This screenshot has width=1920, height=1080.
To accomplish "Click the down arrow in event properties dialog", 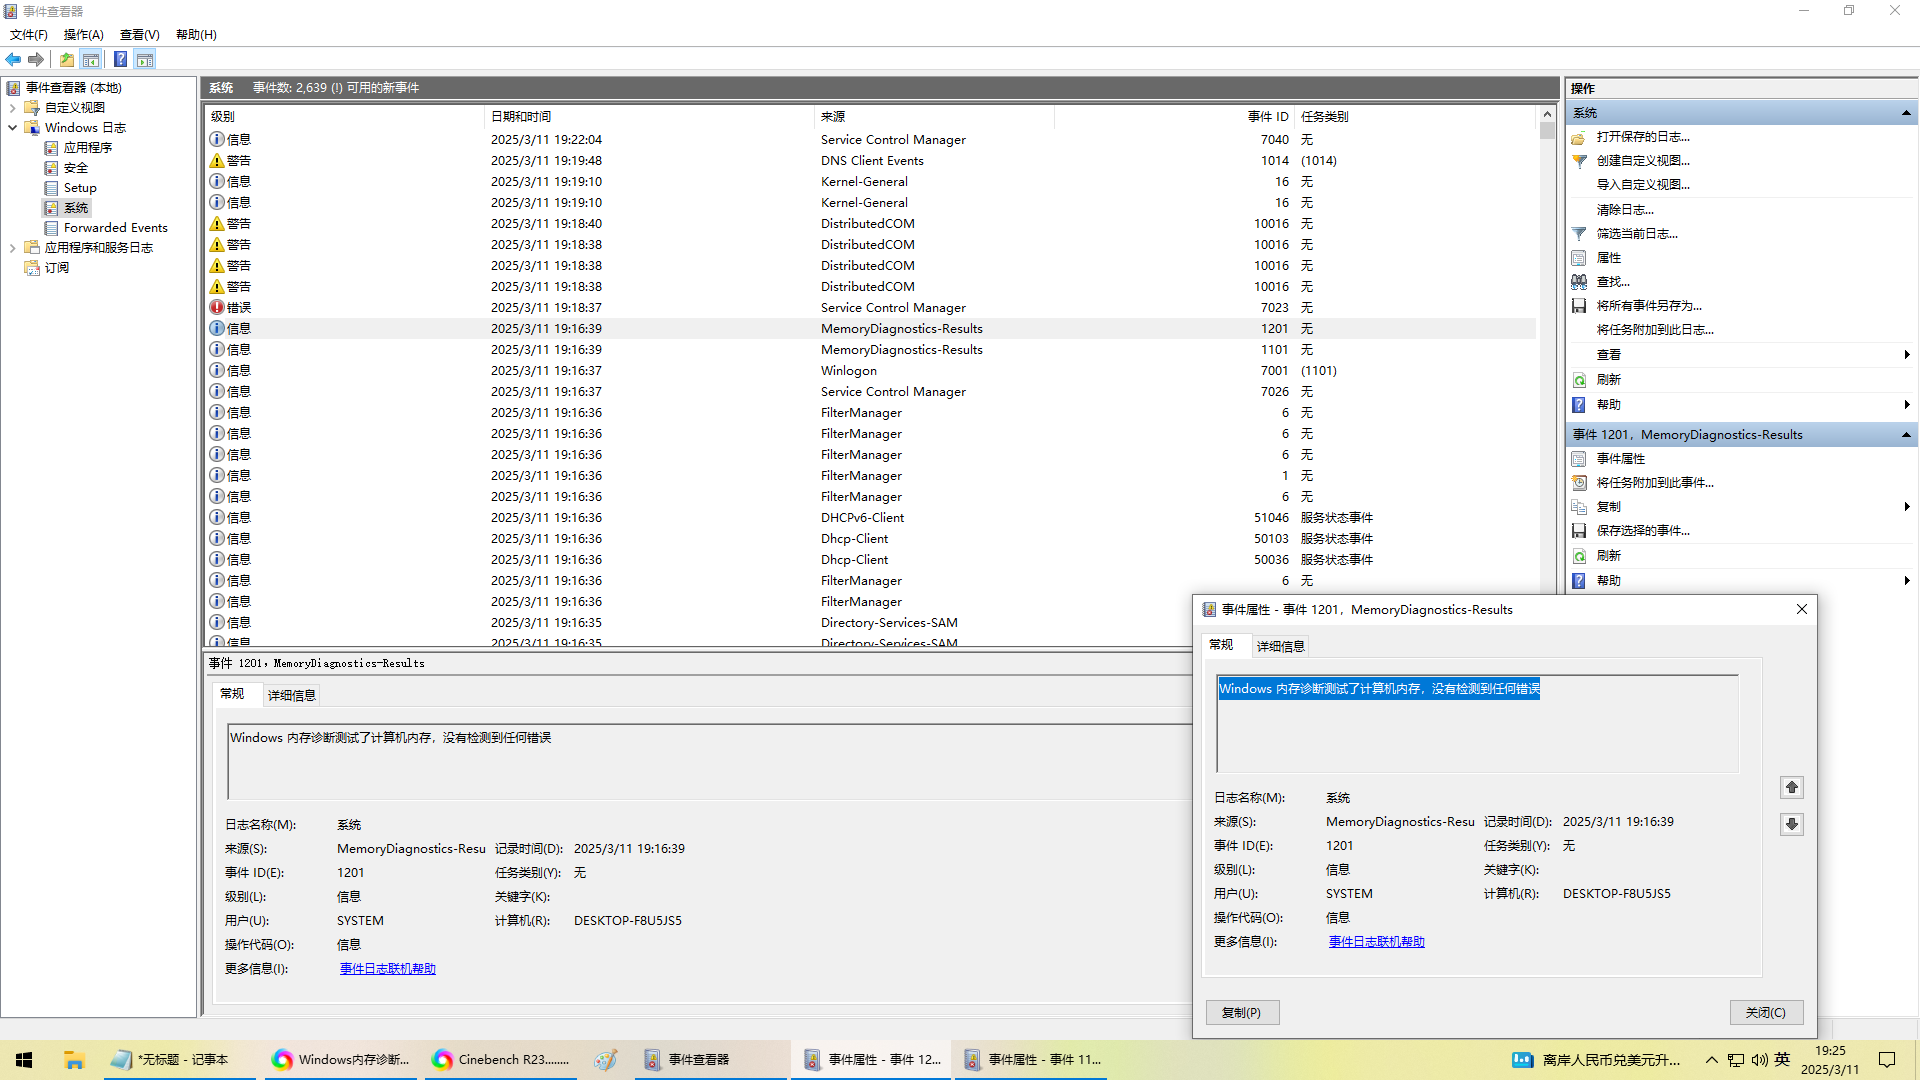I will (1791, 824).
